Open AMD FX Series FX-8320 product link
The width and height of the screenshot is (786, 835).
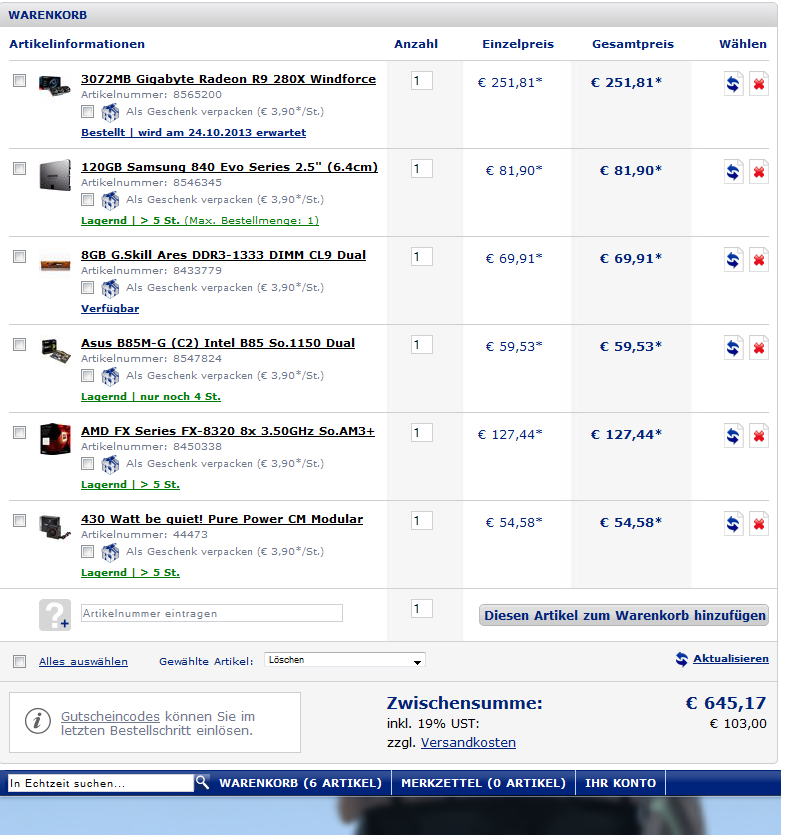pos(228,431)
